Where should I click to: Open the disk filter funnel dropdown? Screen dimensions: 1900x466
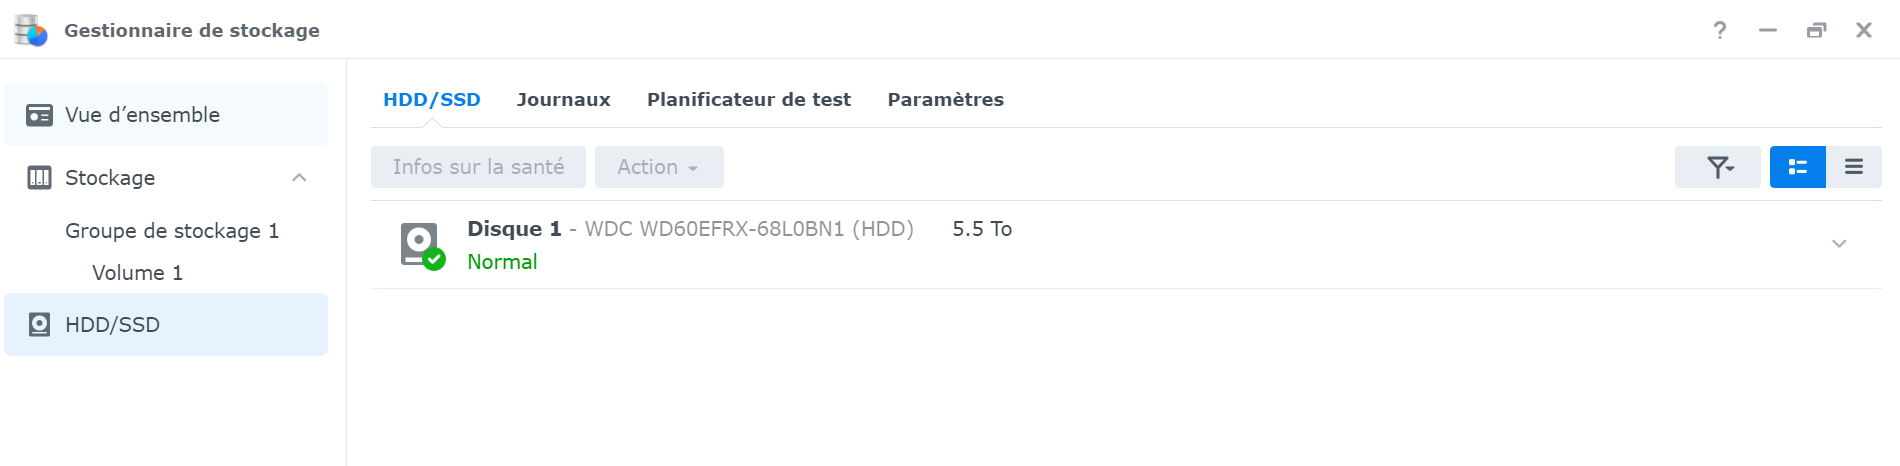(x=1717, y=167)
